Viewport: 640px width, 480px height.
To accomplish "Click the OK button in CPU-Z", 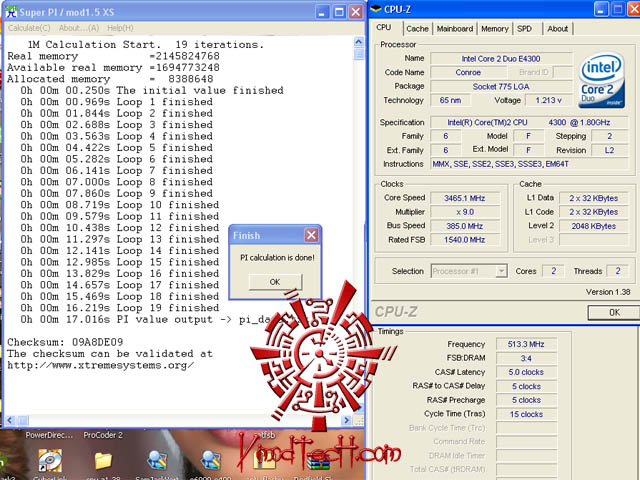I will 614,312.
